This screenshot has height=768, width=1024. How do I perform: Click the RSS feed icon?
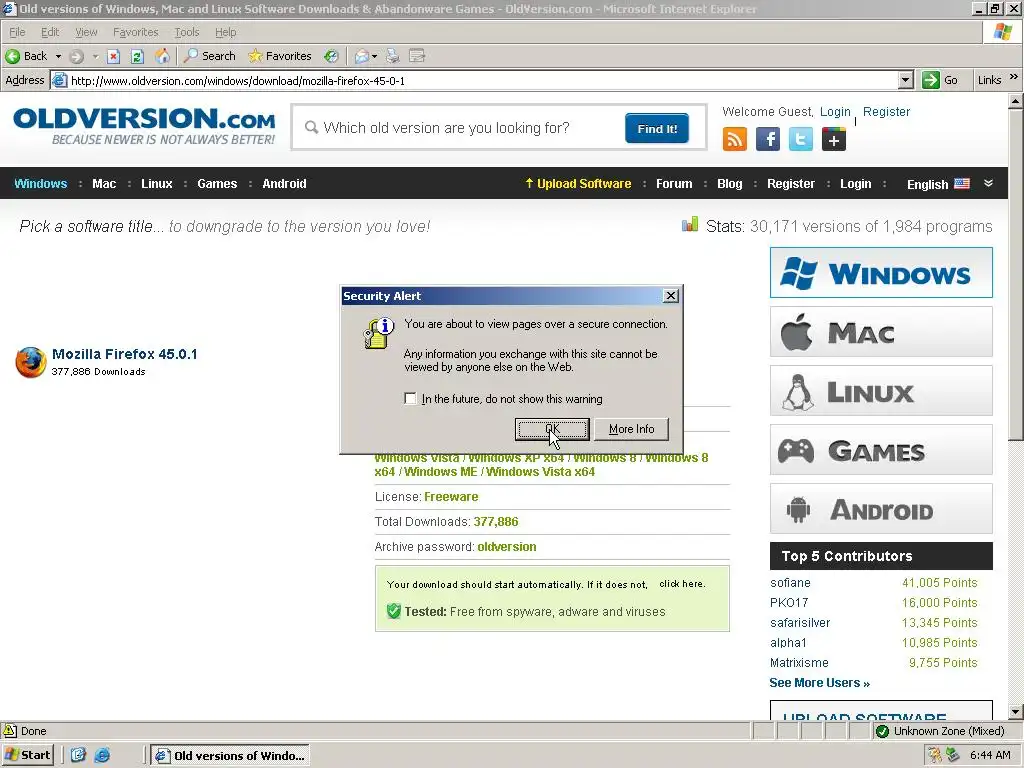click(735, 139)
